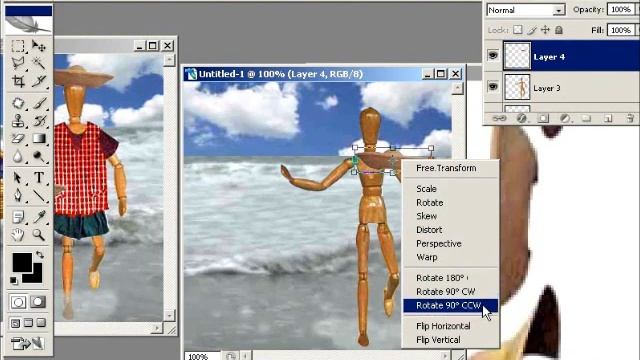Select the Dodge tool
Screen dimensions: 640x360
39,156
